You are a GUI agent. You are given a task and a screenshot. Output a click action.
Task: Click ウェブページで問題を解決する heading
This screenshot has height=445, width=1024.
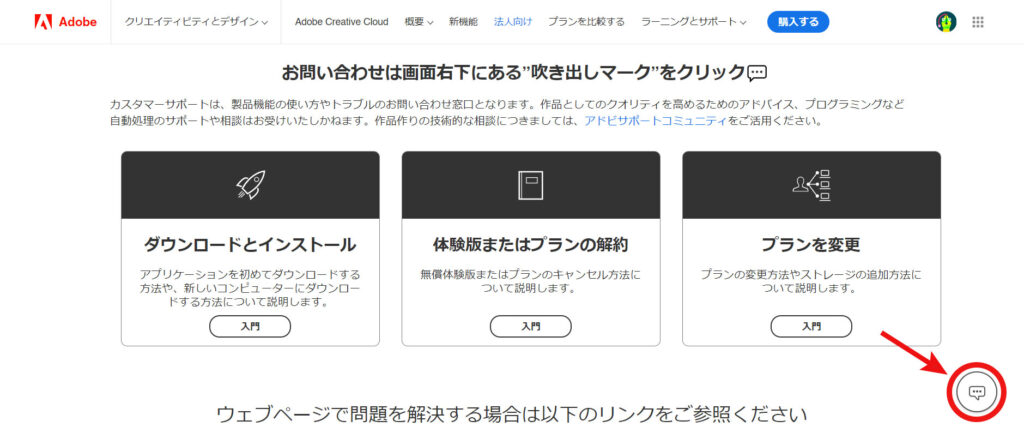511,414
